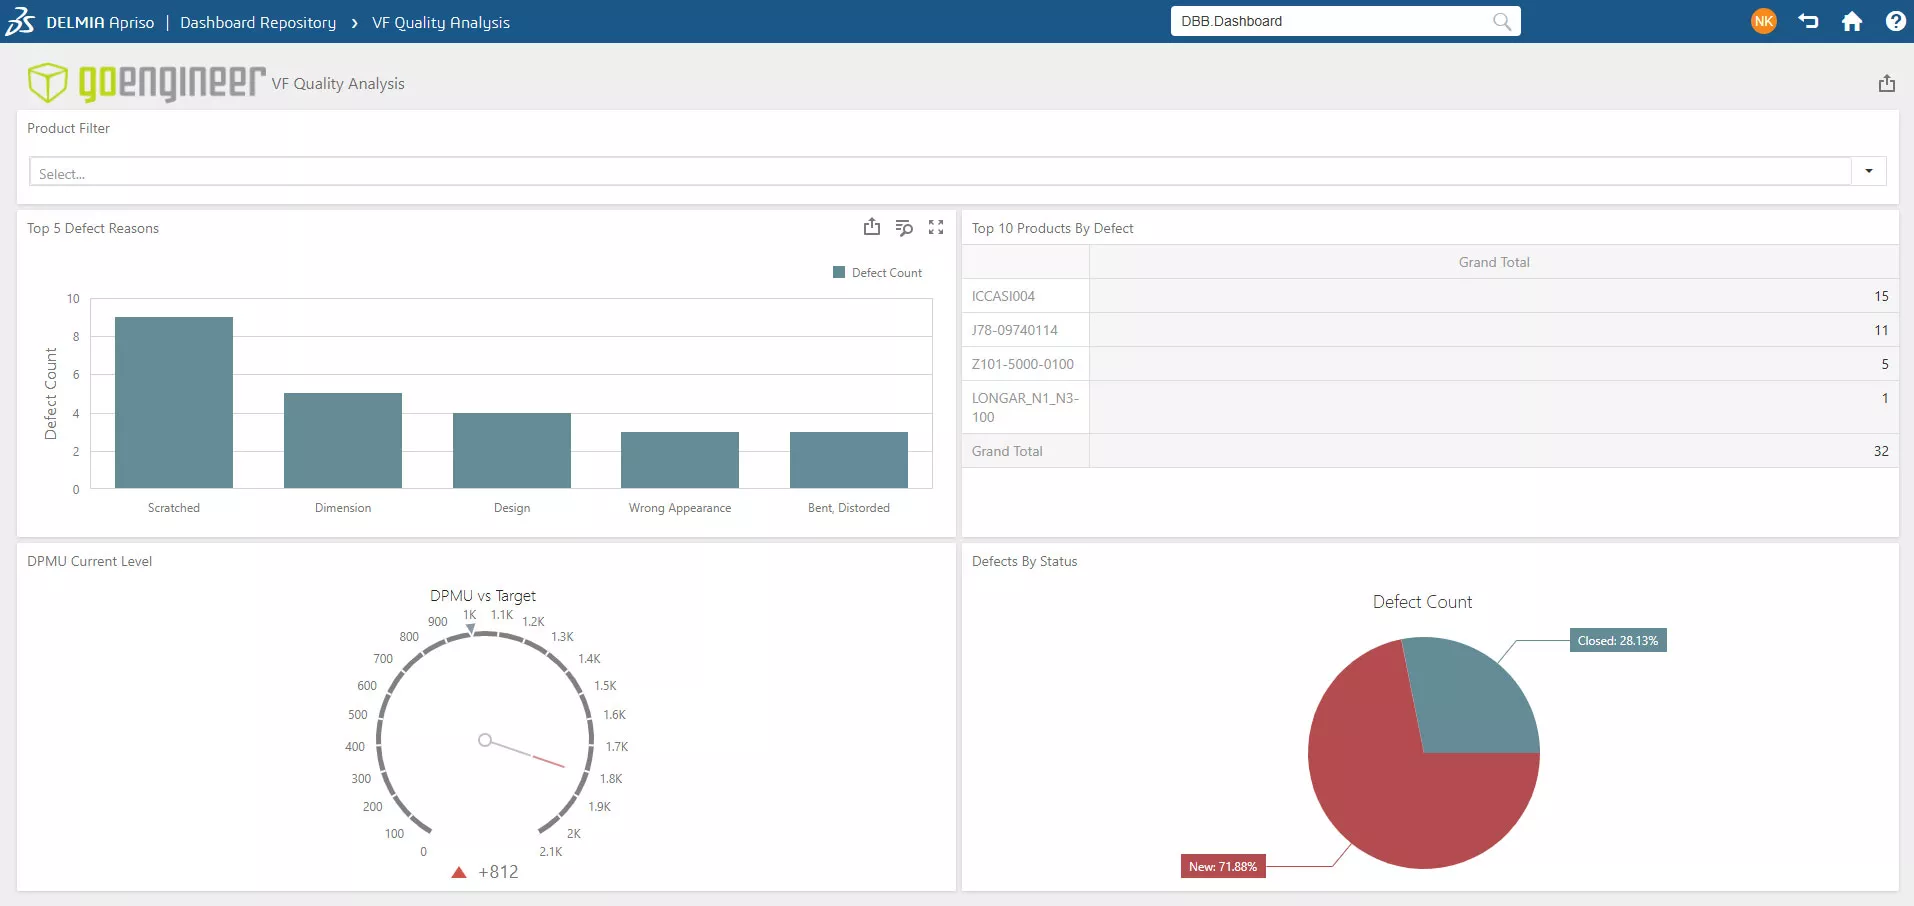1914x906 pixels.
Task: Click the search magnifier icon in the top bar
Action: click(1501, 21)
